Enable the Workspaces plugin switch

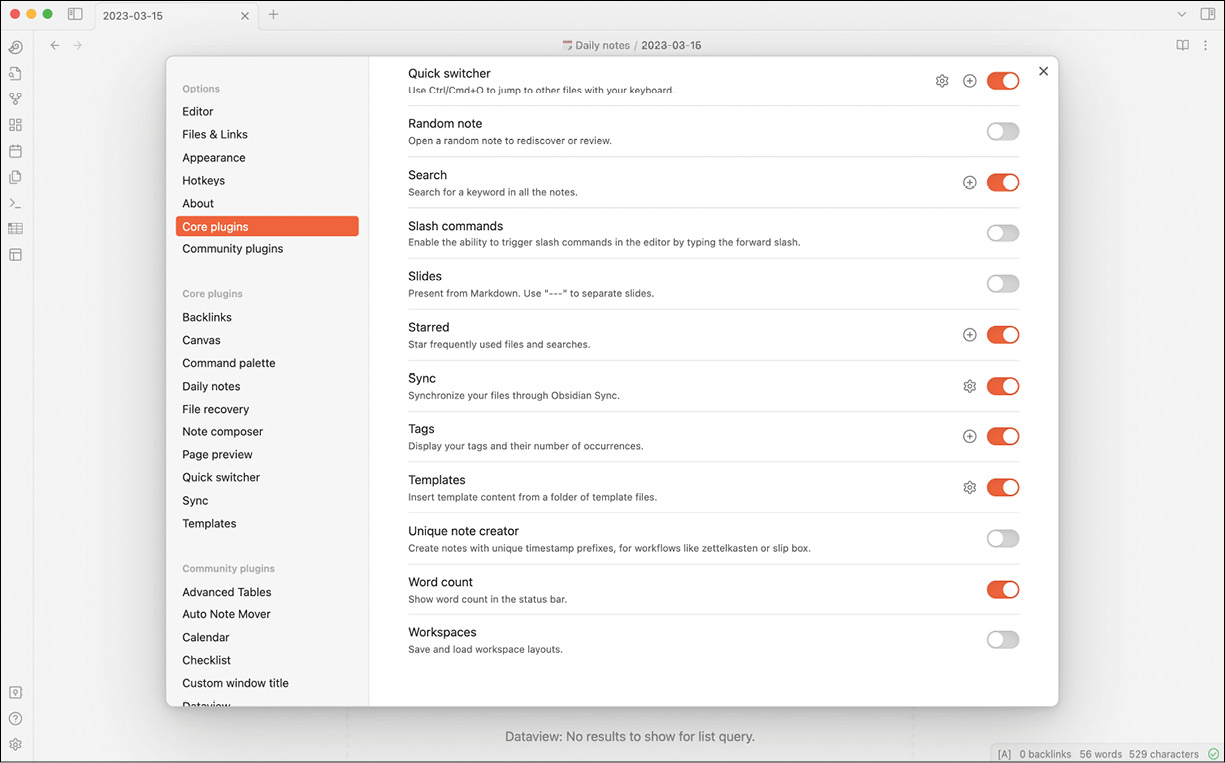point(1002,640)
